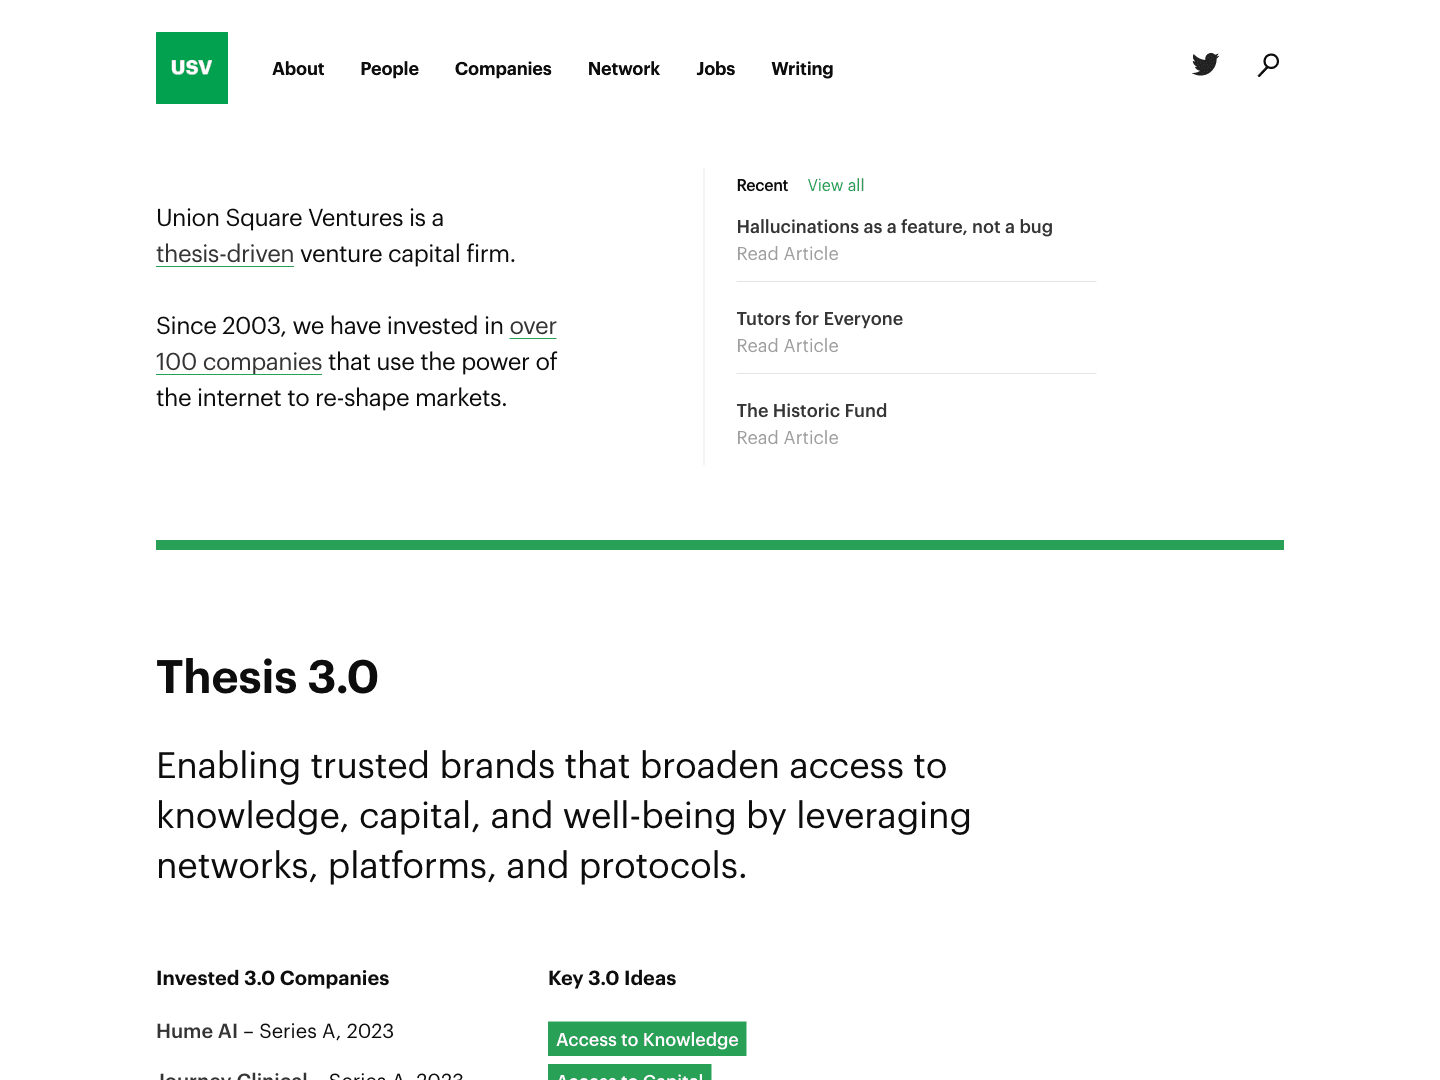Image resolution: width=1440 pixels, height=1080 pixels.
Task: Click the search magnifier icon
Action: pos(1268,65)
